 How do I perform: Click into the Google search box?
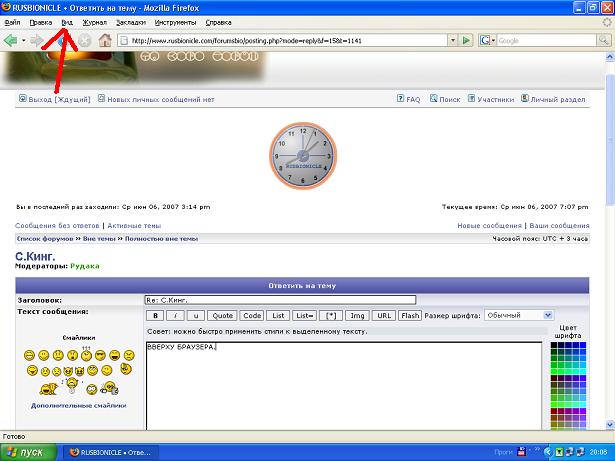(546, 40)
